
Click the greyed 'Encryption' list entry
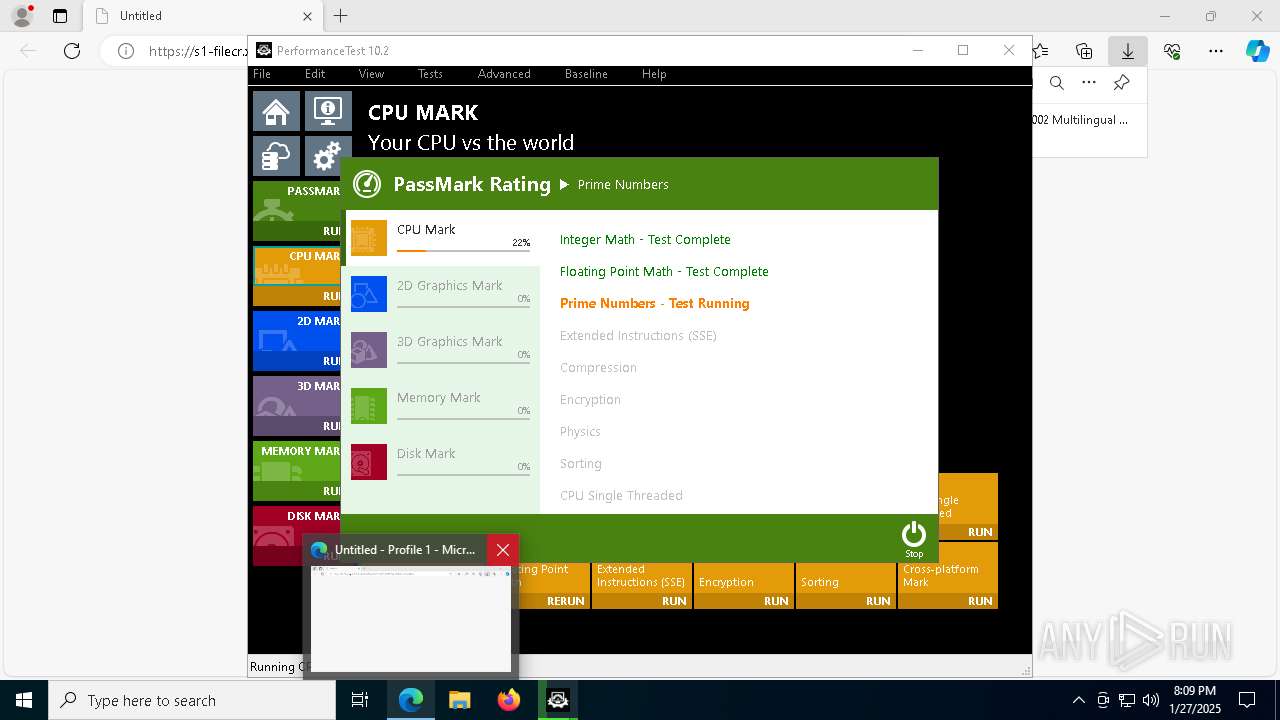(590, 400)
